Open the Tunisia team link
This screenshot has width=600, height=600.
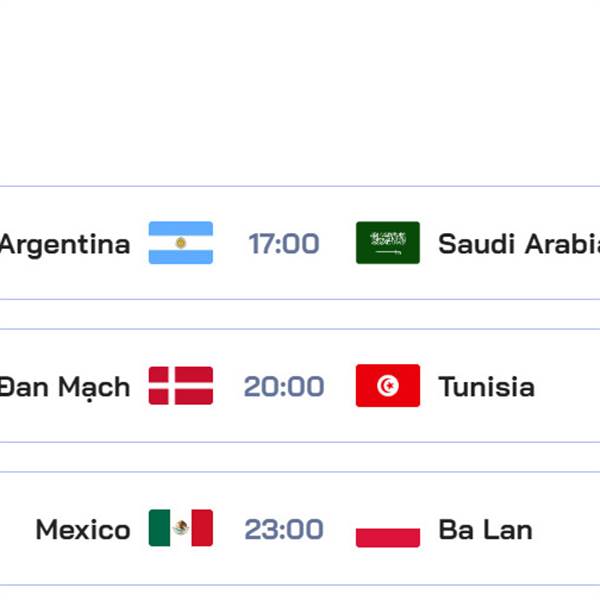tap(486, 386)
